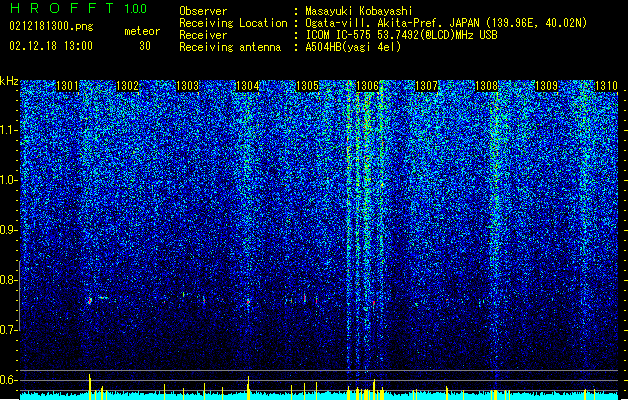Click the 1.1 kHz axis label

point(9,130)
